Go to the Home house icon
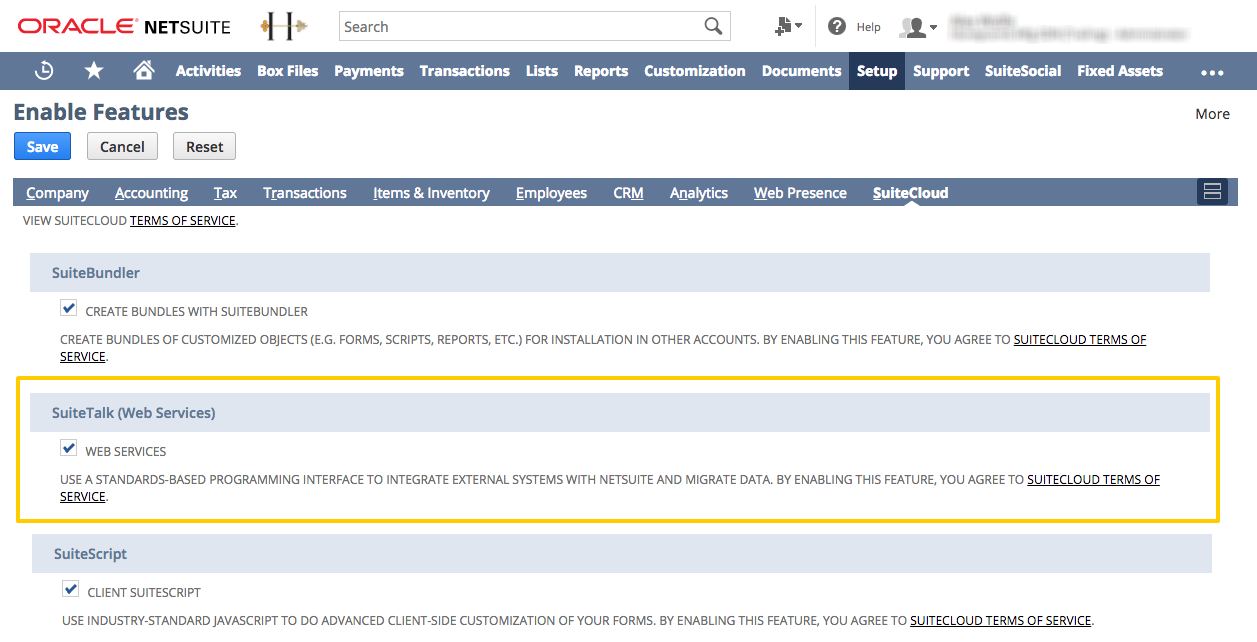 click(144, 71)
